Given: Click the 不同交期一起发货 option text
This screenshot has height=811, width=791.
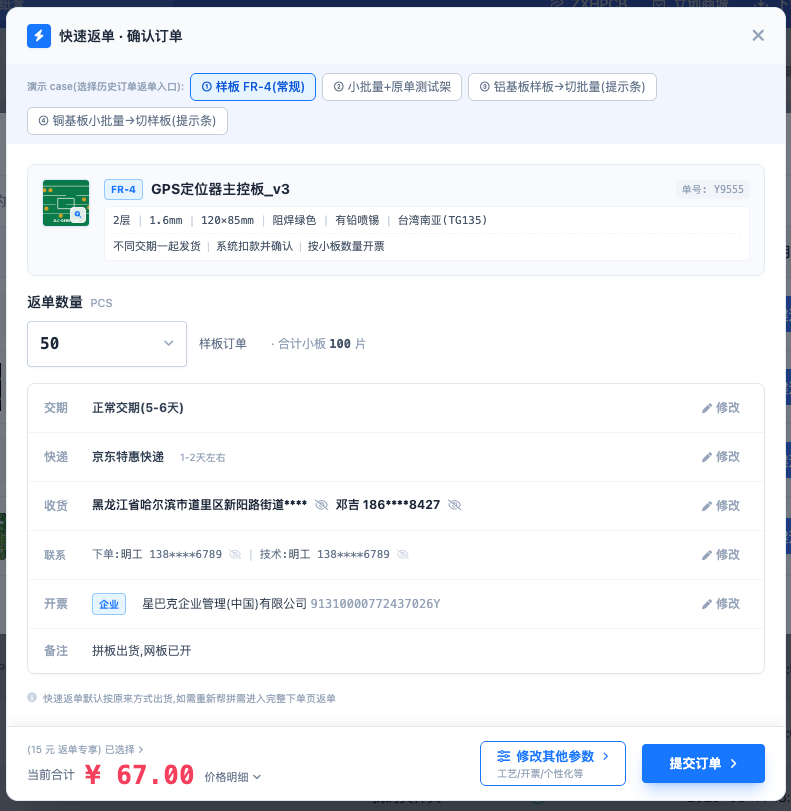Looking at the screenshot, I should tap(157, 246).
